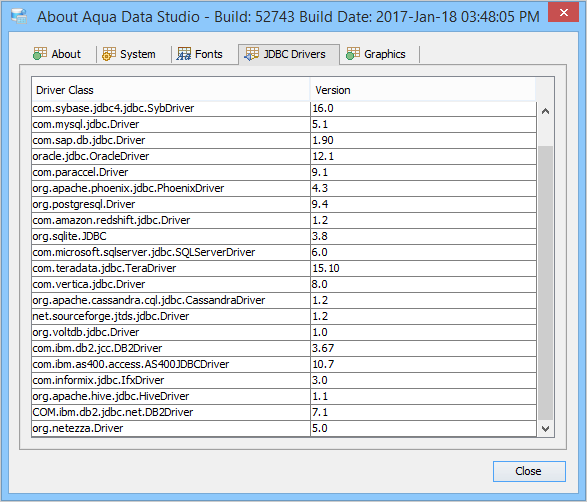Click the Close button
Viewport: 587px width, 502px height.
[x=529, y=471]
